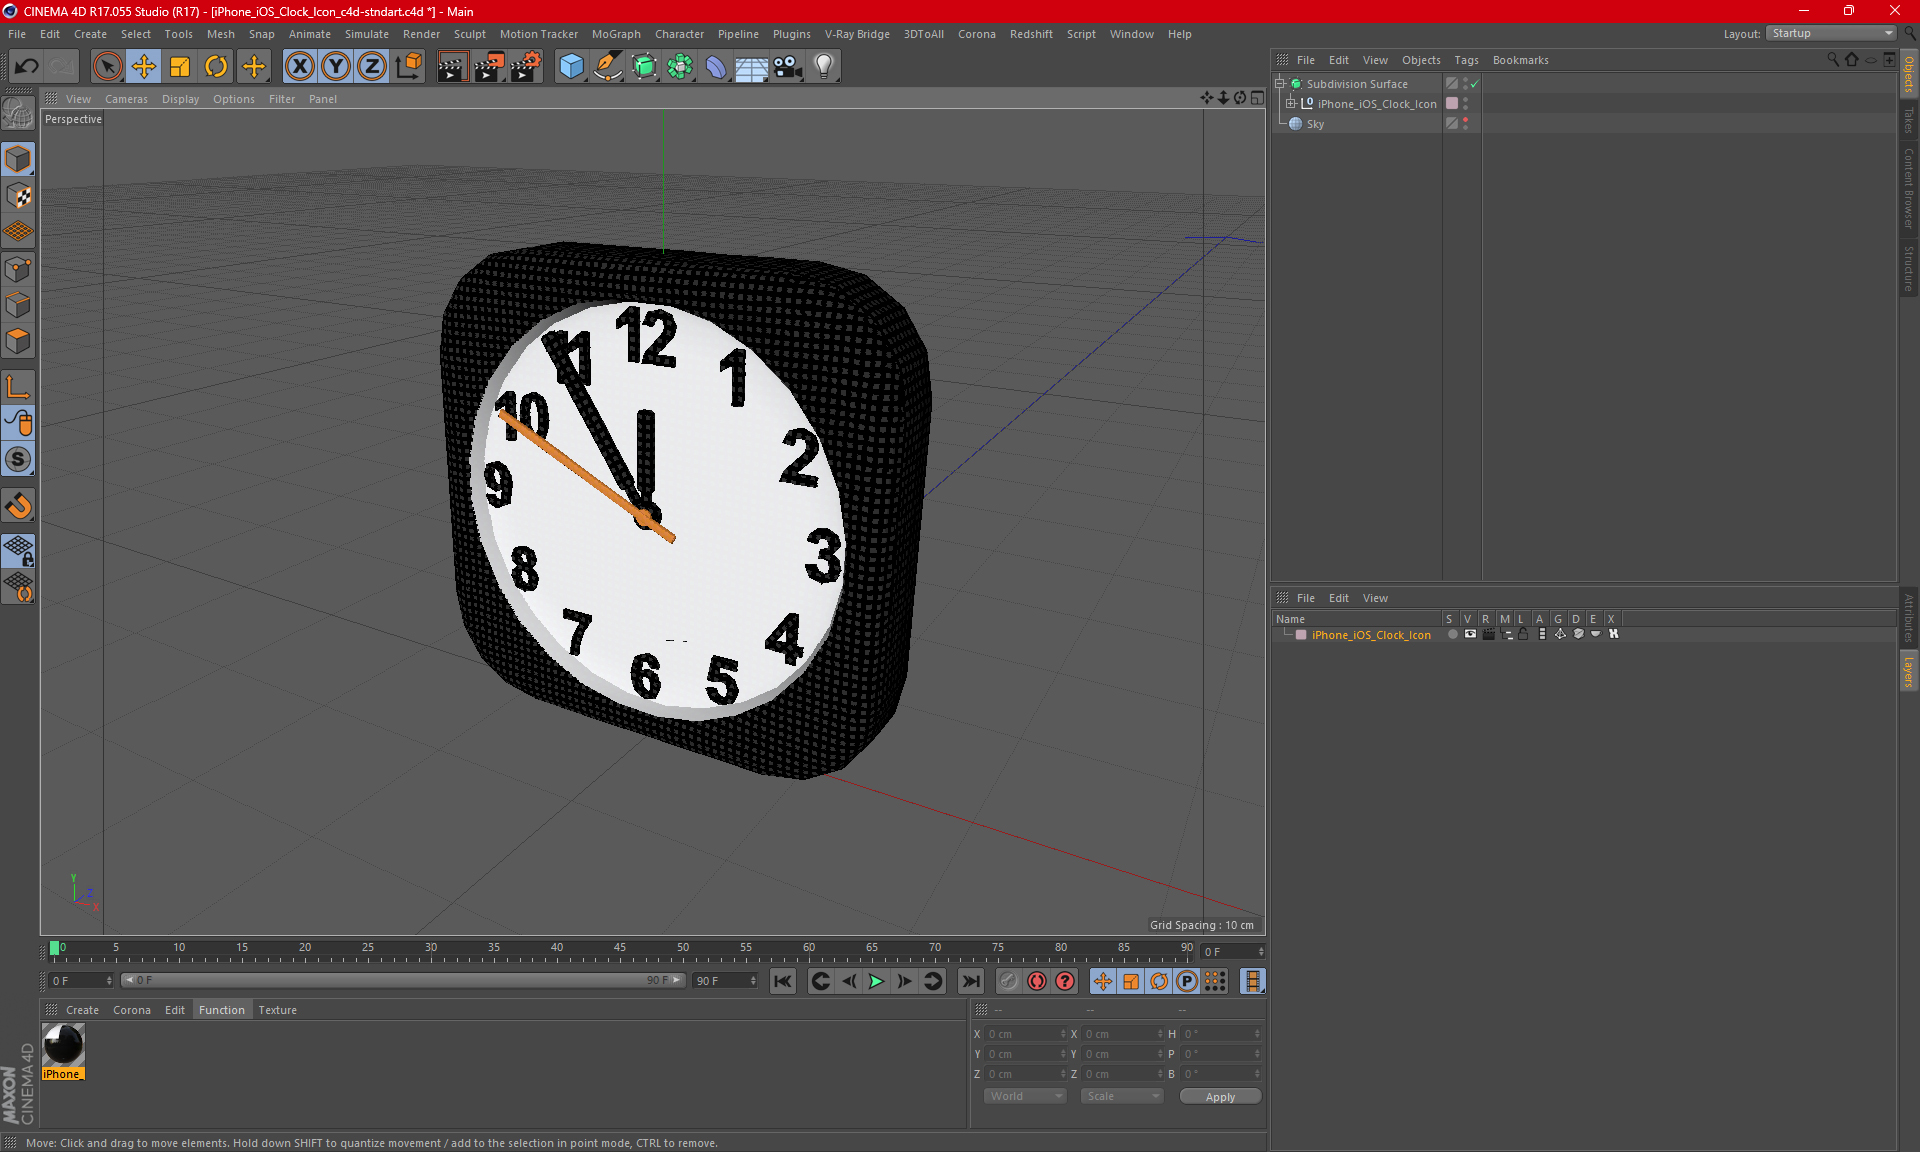Screen dimensions: 1920x1152
Task: Toggle the Sky object visibility dots
Action: (x=1466, y=124)
